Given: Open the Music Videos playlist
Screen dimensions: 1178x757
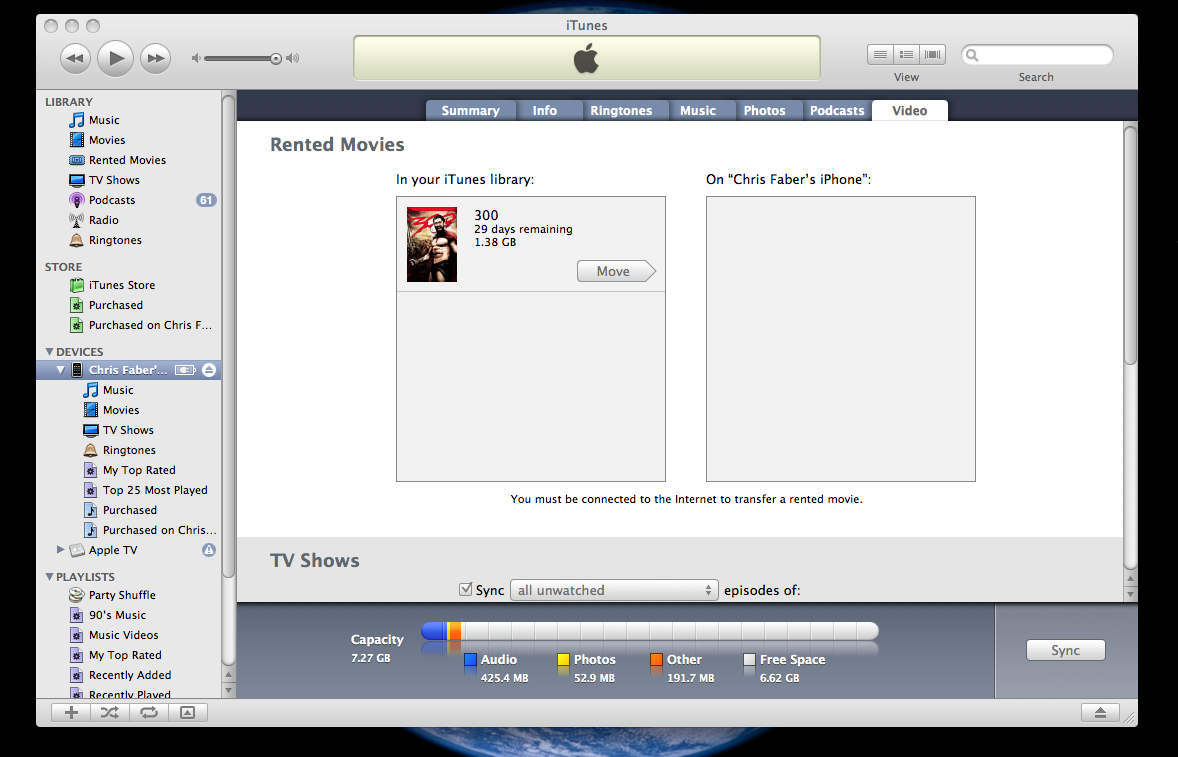Looking at the screenshot, I should 123,635.
